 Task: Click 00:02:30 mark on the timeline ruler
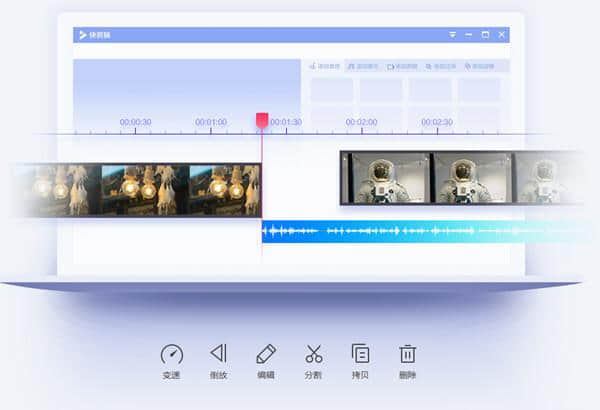coord(436,123)
